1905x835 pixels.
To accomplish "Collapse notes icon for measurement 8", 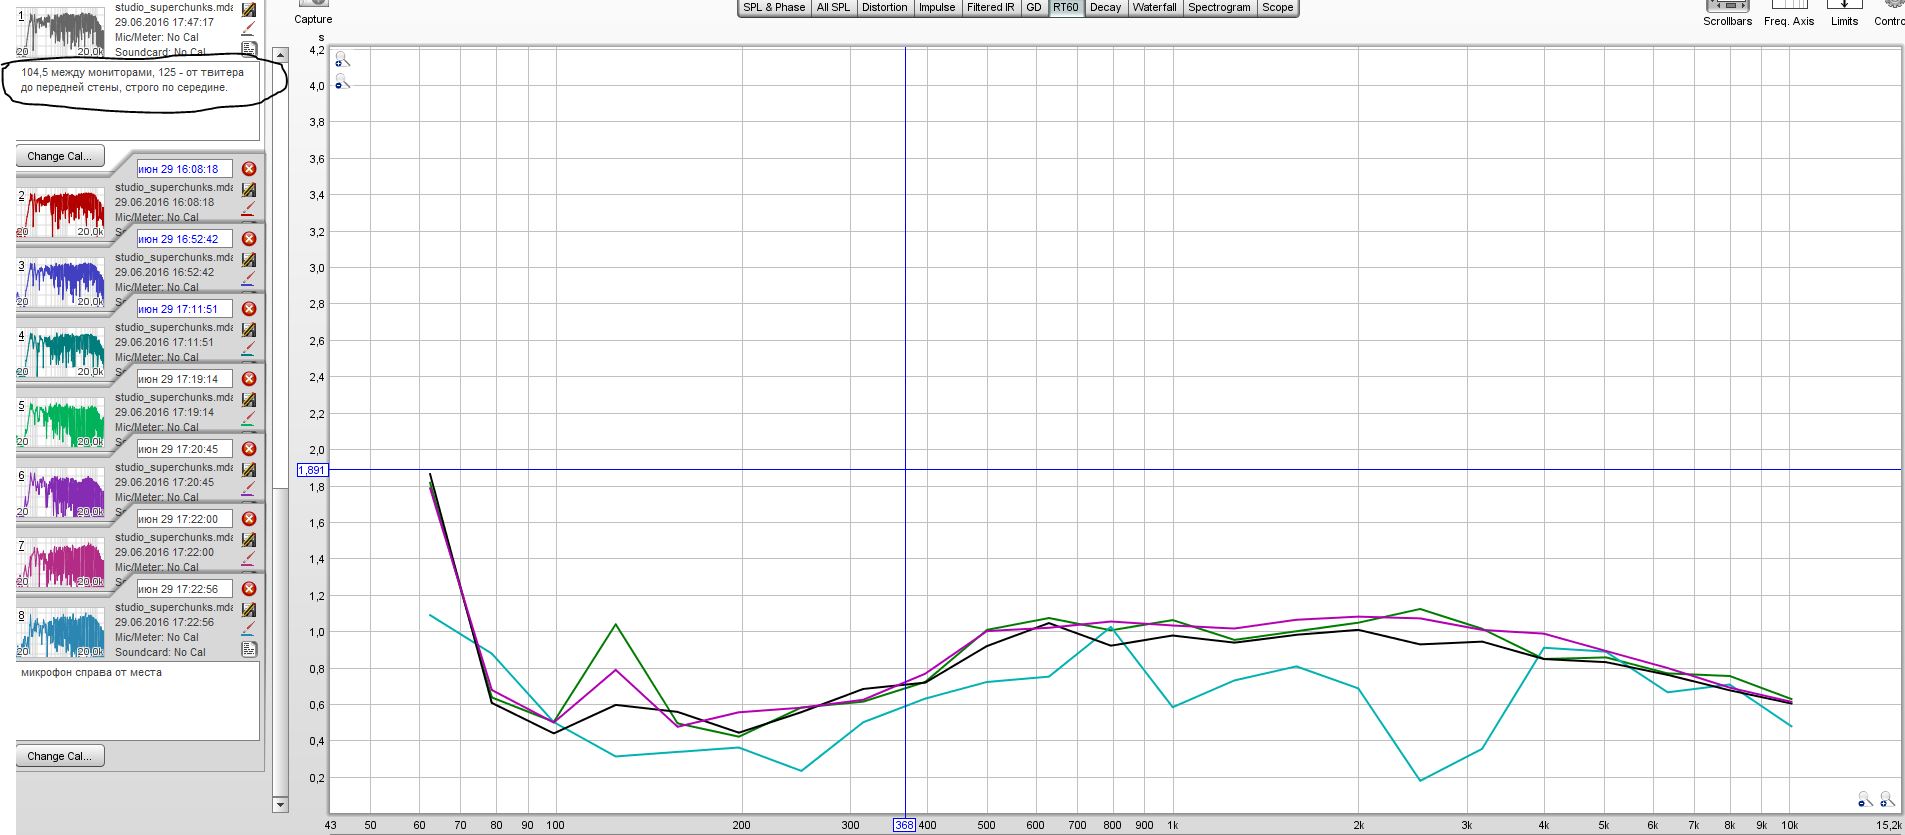I will pyautogui.click(x=249, y=650).
